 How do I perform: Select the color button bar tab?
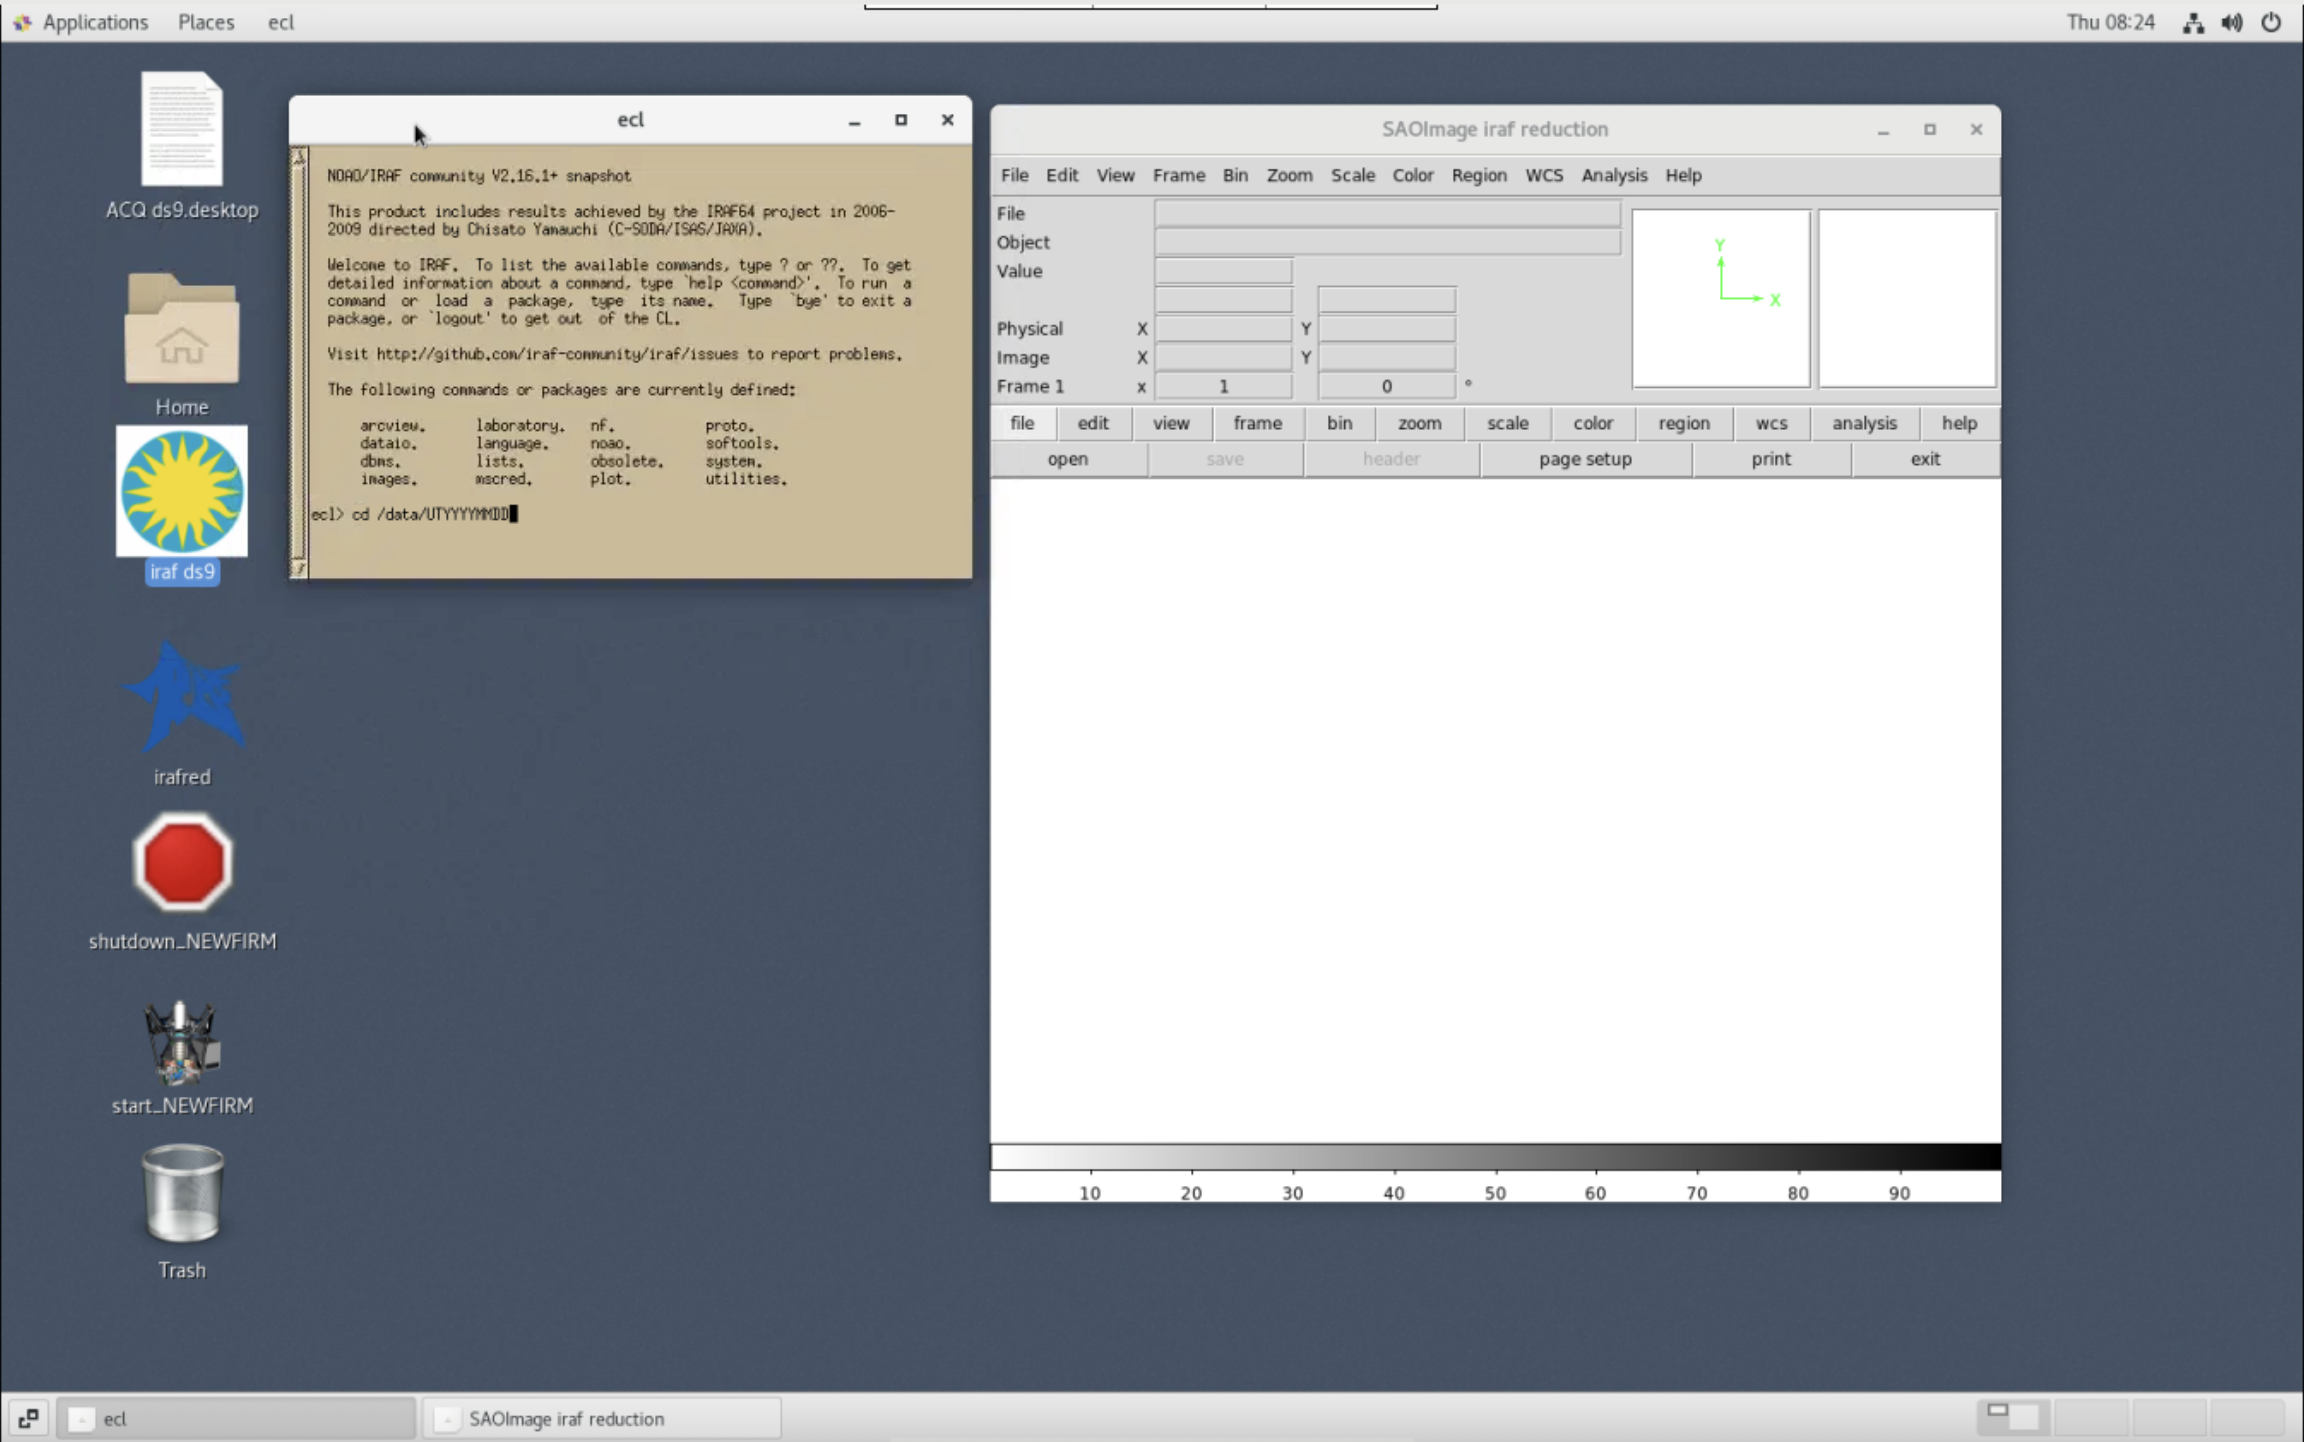1593,423
